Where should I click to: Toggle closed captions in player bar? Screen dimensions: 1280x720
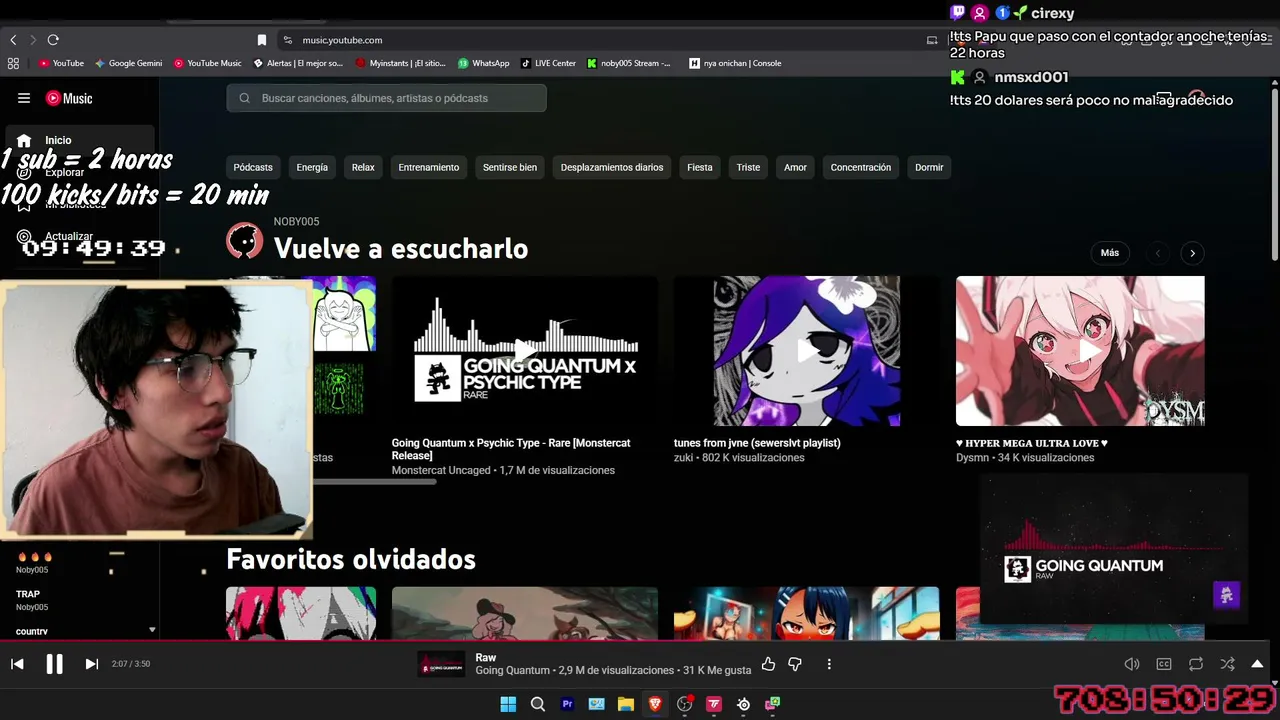(x=1164, y=664)
